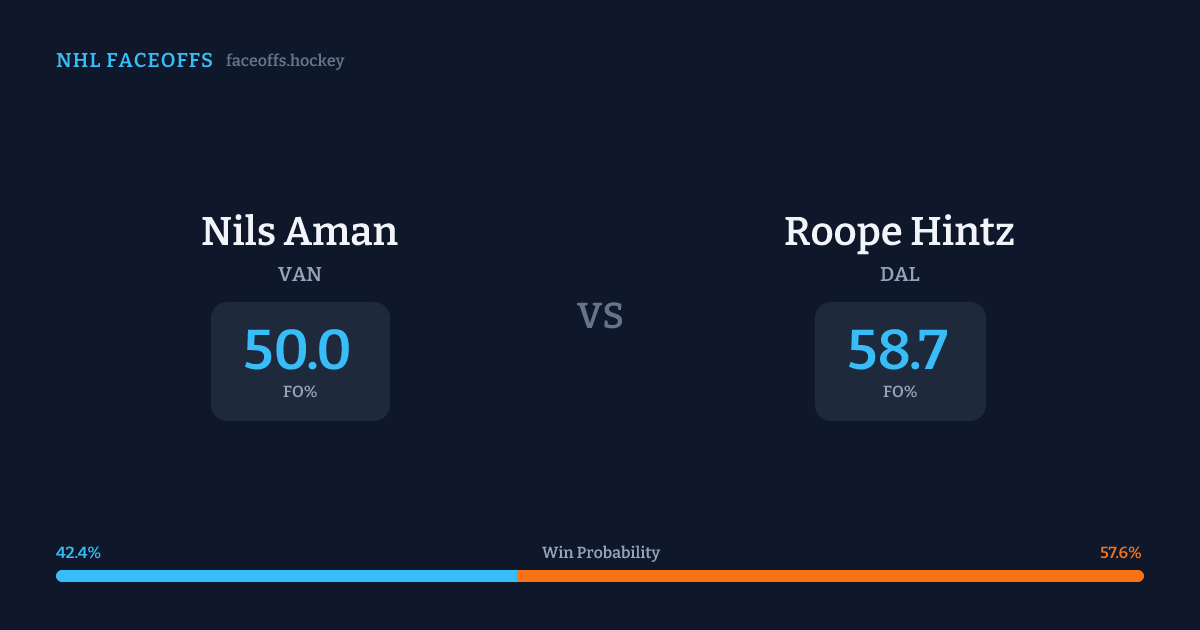The width and height of the screenshot is (1200, 630).
Task: Click the Win Probability label
Action: coord(600,552)
